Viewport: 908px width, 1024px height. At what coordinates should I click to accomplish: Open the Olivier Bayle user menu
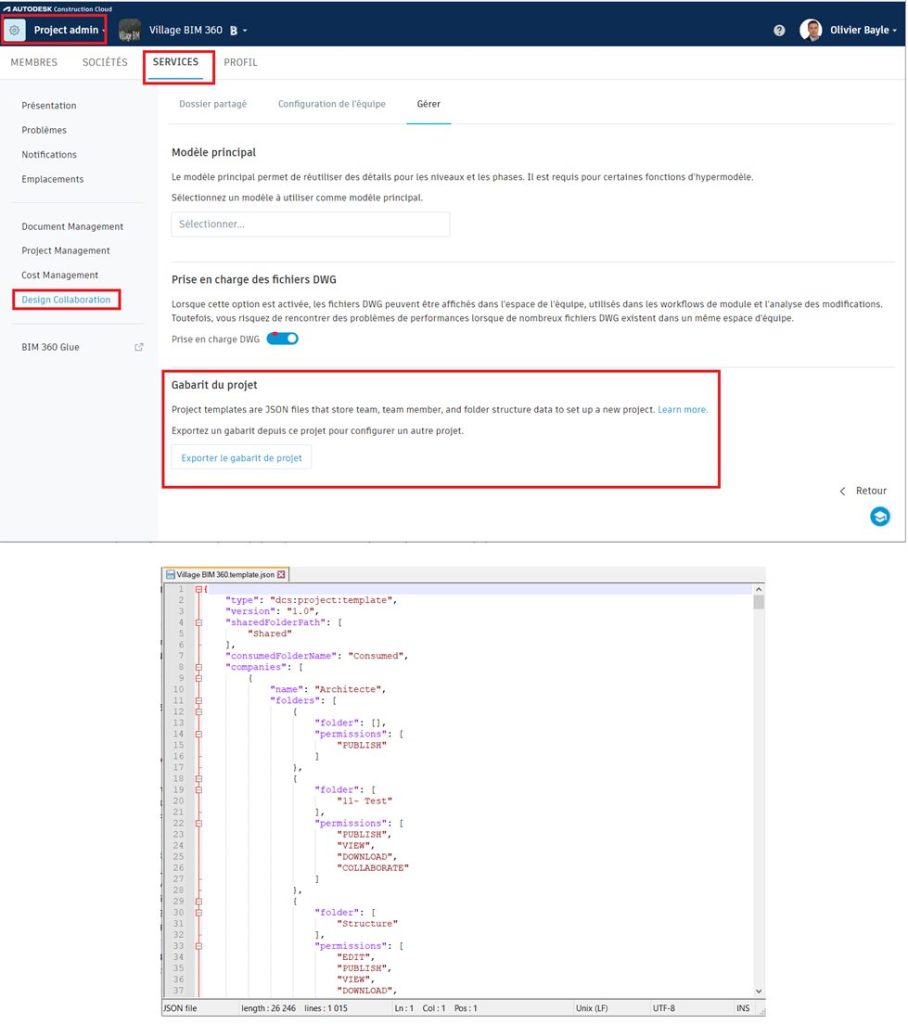click(x=863, y=30)
